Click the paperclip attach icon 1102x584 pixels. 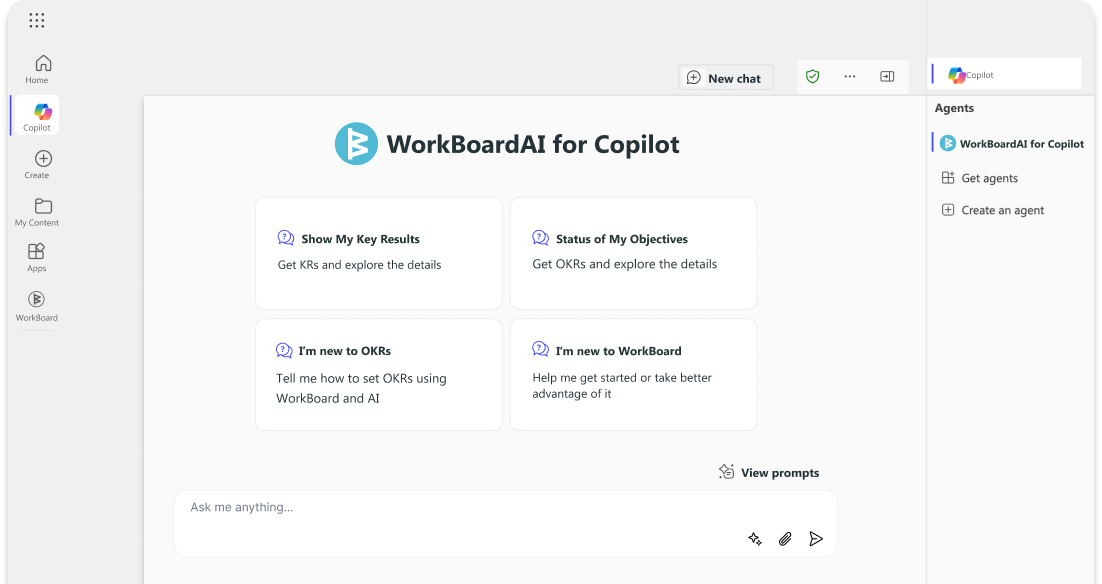pos(785,539)
